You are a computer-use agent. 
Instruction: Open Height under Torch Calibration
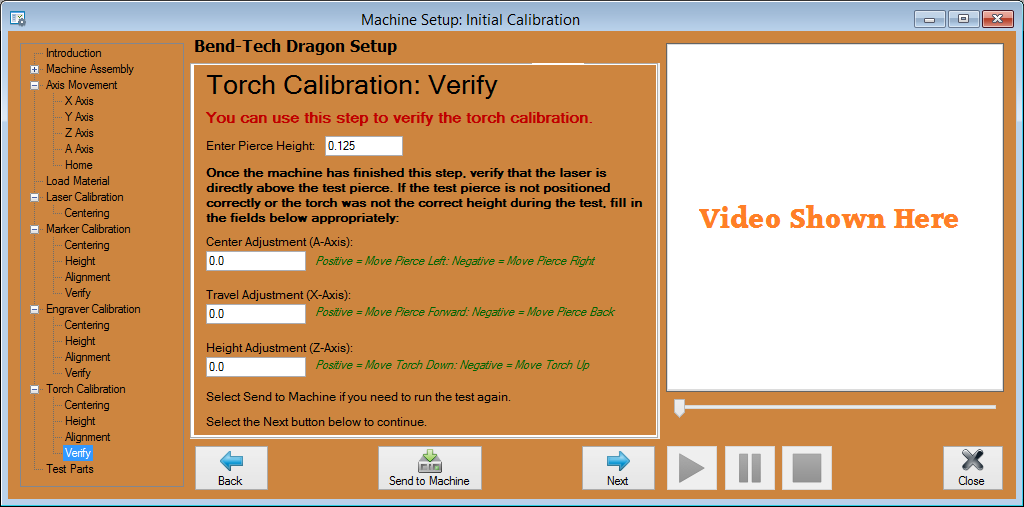(80, 421)
